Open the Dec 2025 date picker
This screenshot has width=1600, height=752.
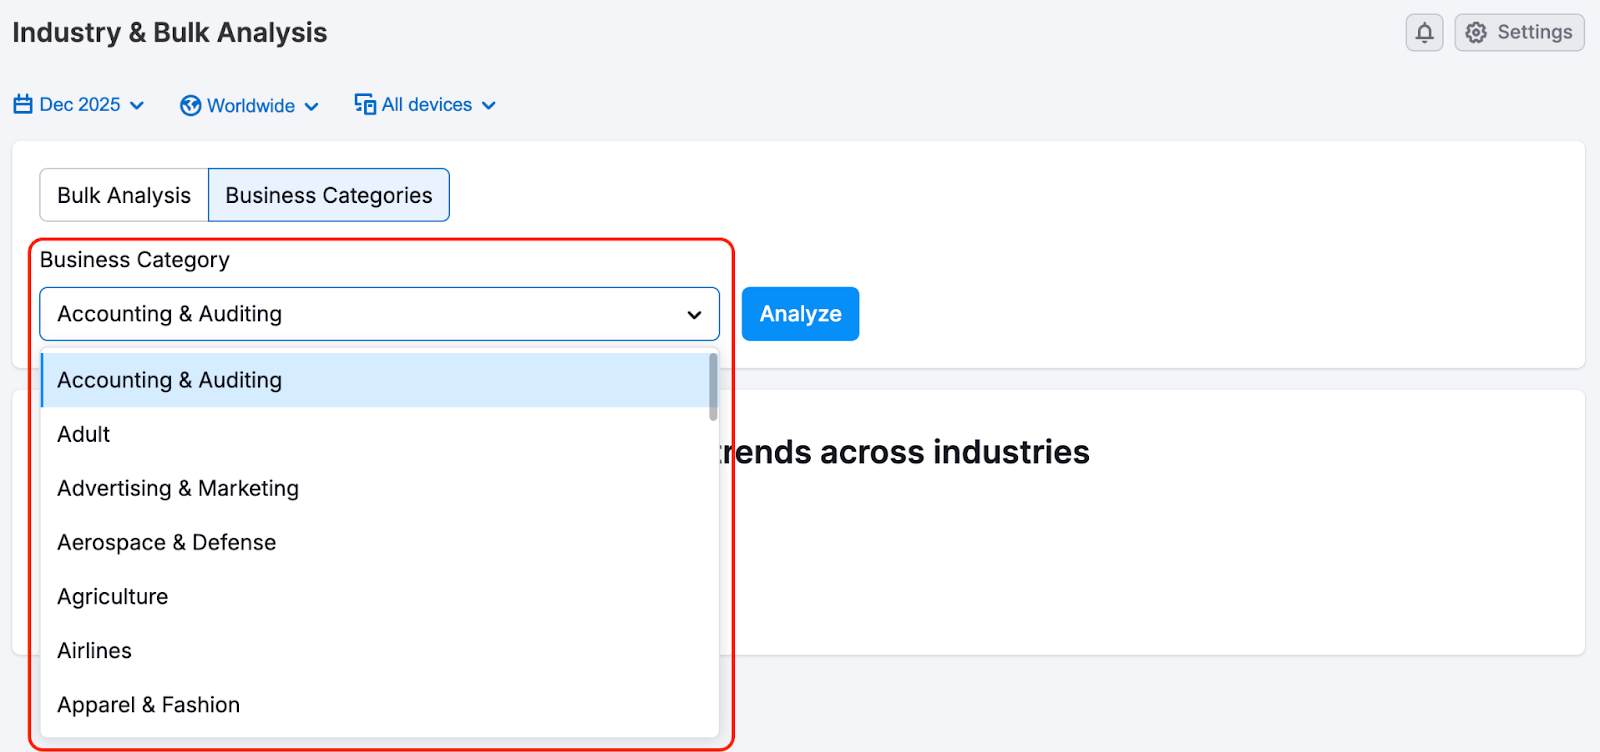tap(79, 105)
